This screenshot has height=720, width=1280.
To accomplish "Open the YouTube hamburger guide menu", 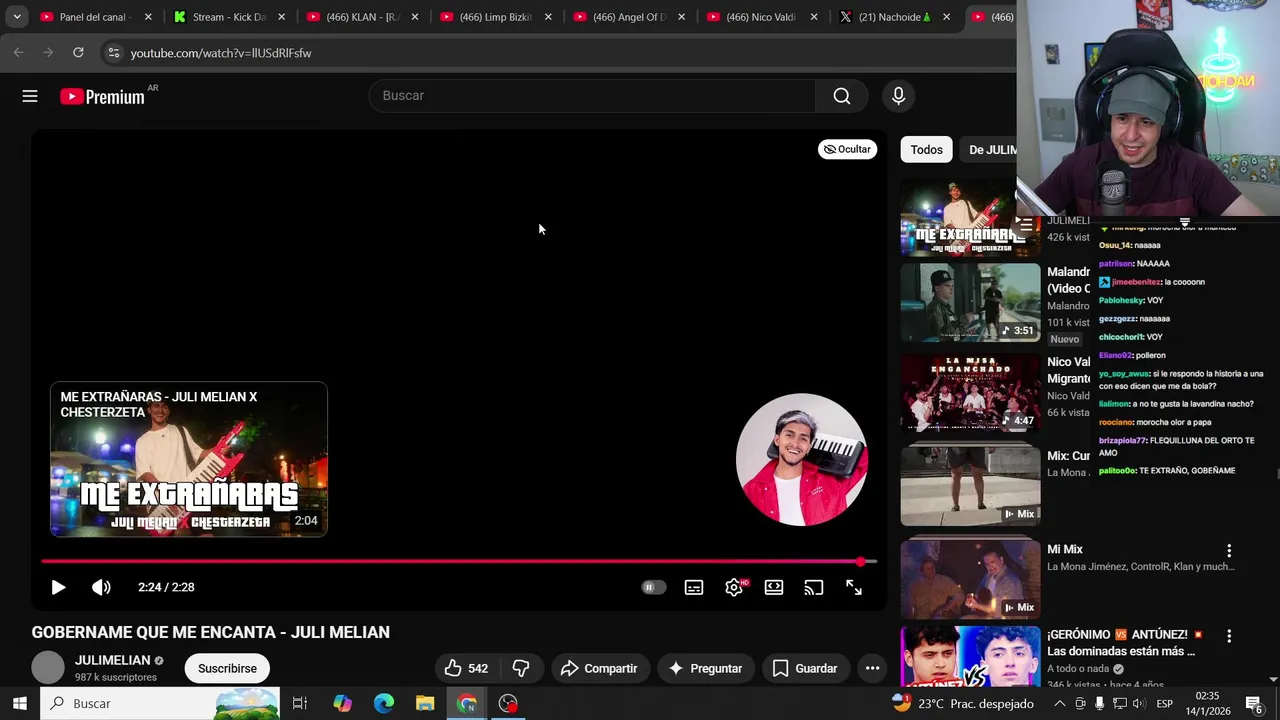I will coord(30,96).
